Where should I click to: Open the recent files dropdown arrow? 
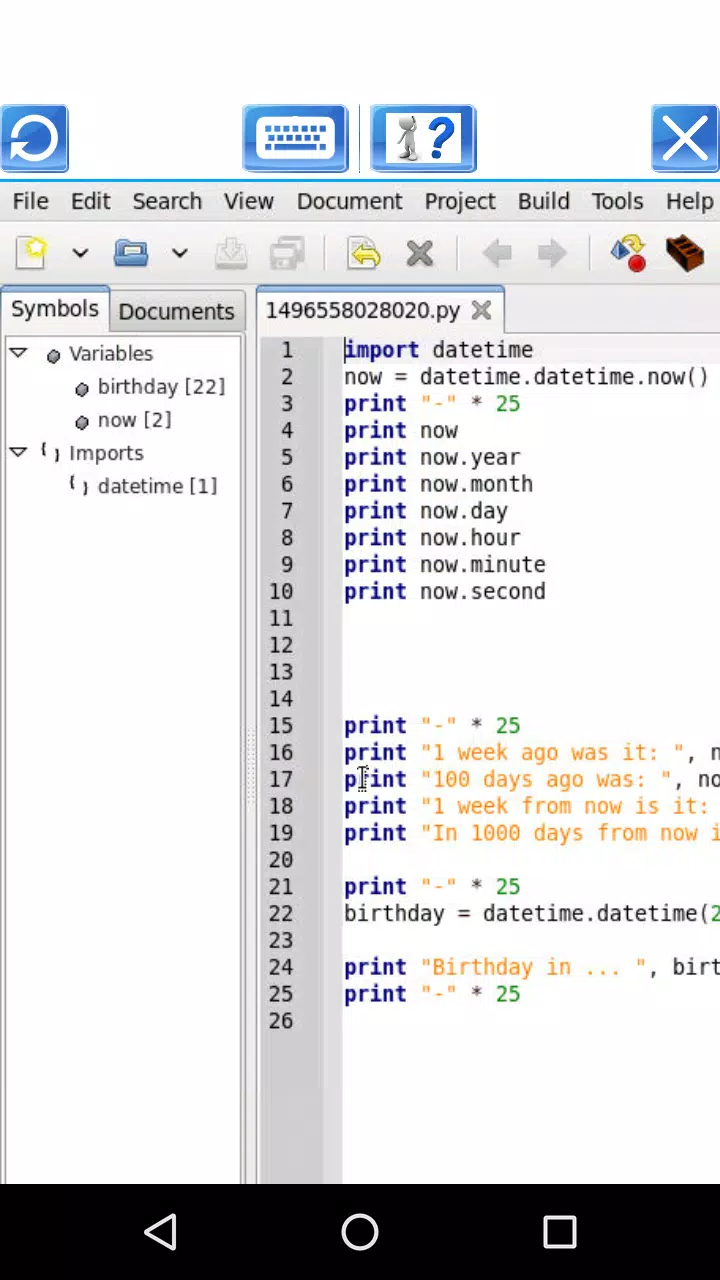(x=179, y=253)
